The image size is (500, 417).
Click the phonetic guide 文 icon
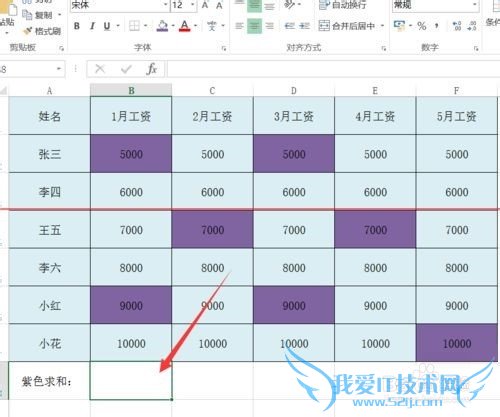pyautogui.click(x=212, y=26)
